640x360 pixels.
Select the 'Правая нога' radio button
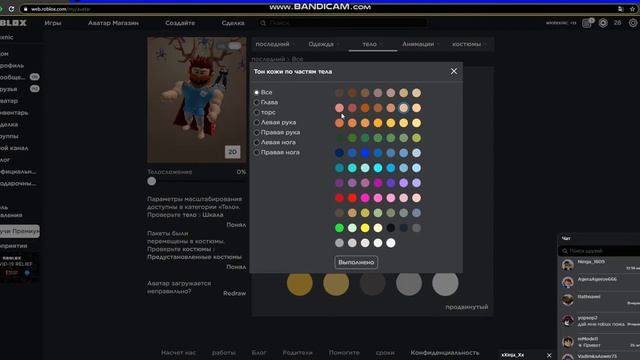[256, 152]
